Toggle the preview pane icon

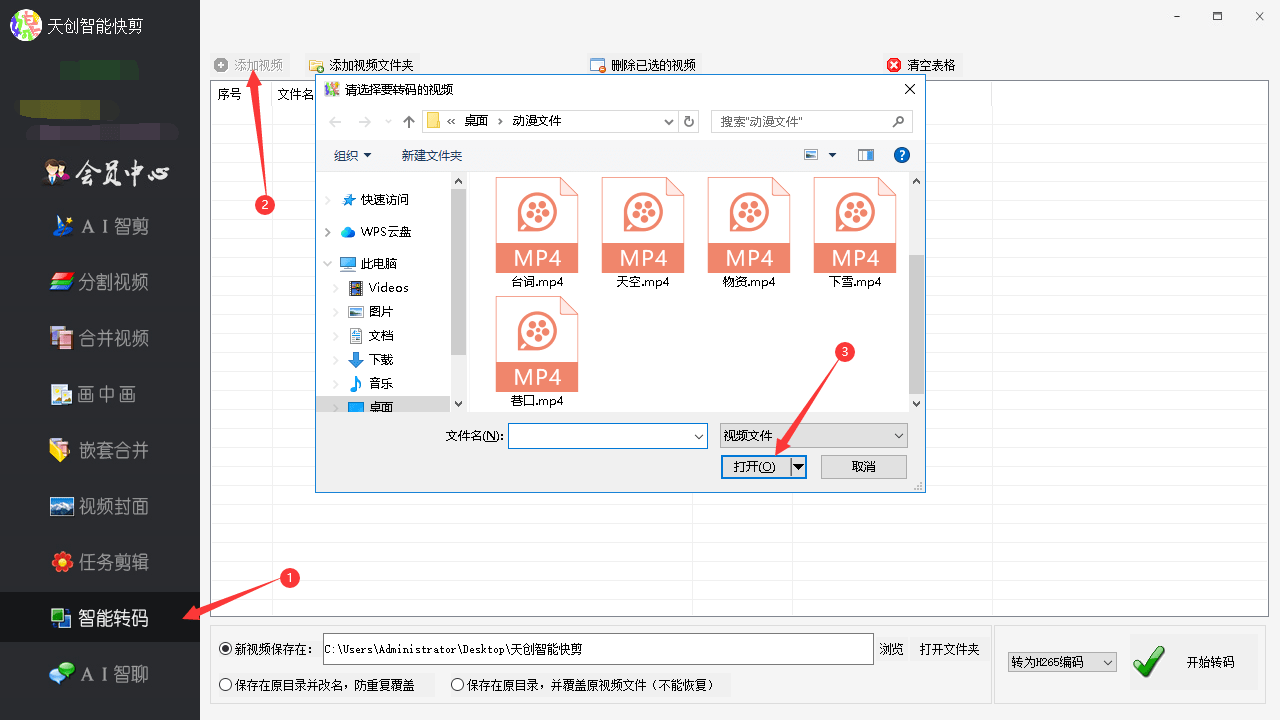tap(866, 155)
